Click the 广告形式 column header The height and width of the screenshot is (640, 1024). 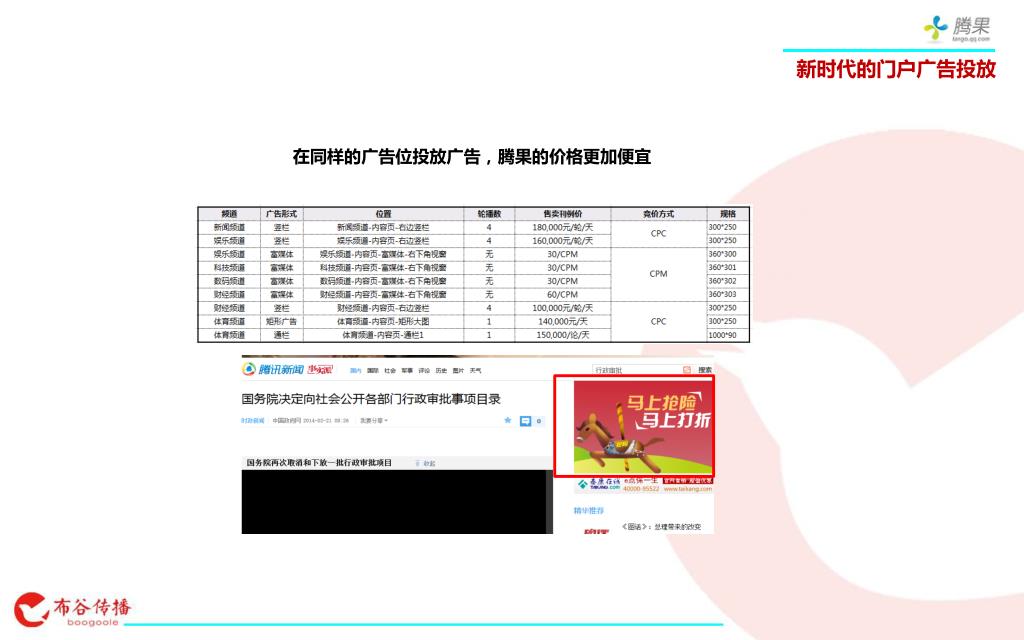281,214
